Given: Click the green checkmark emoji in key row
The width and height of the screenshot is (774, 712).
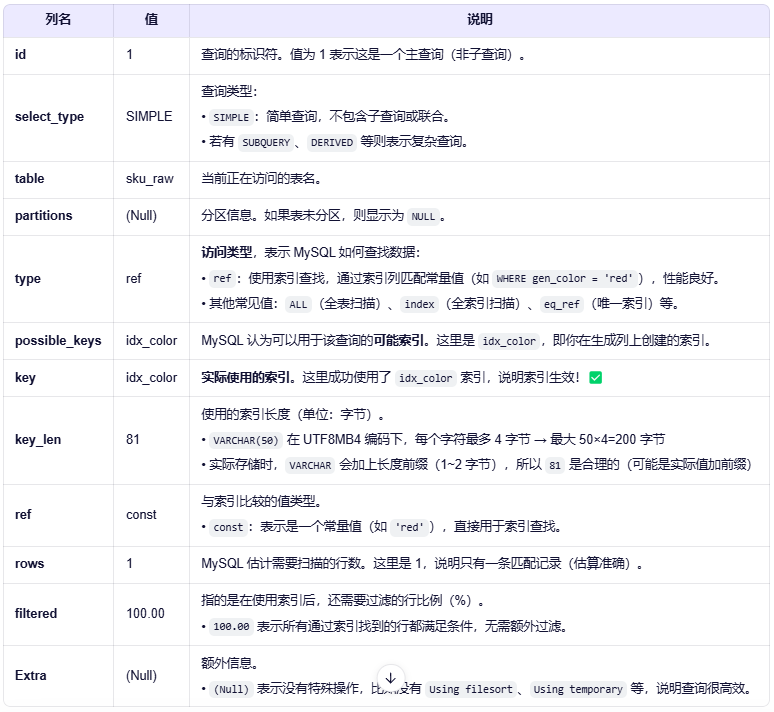Looking at the screenshot, I should (595, 378).
